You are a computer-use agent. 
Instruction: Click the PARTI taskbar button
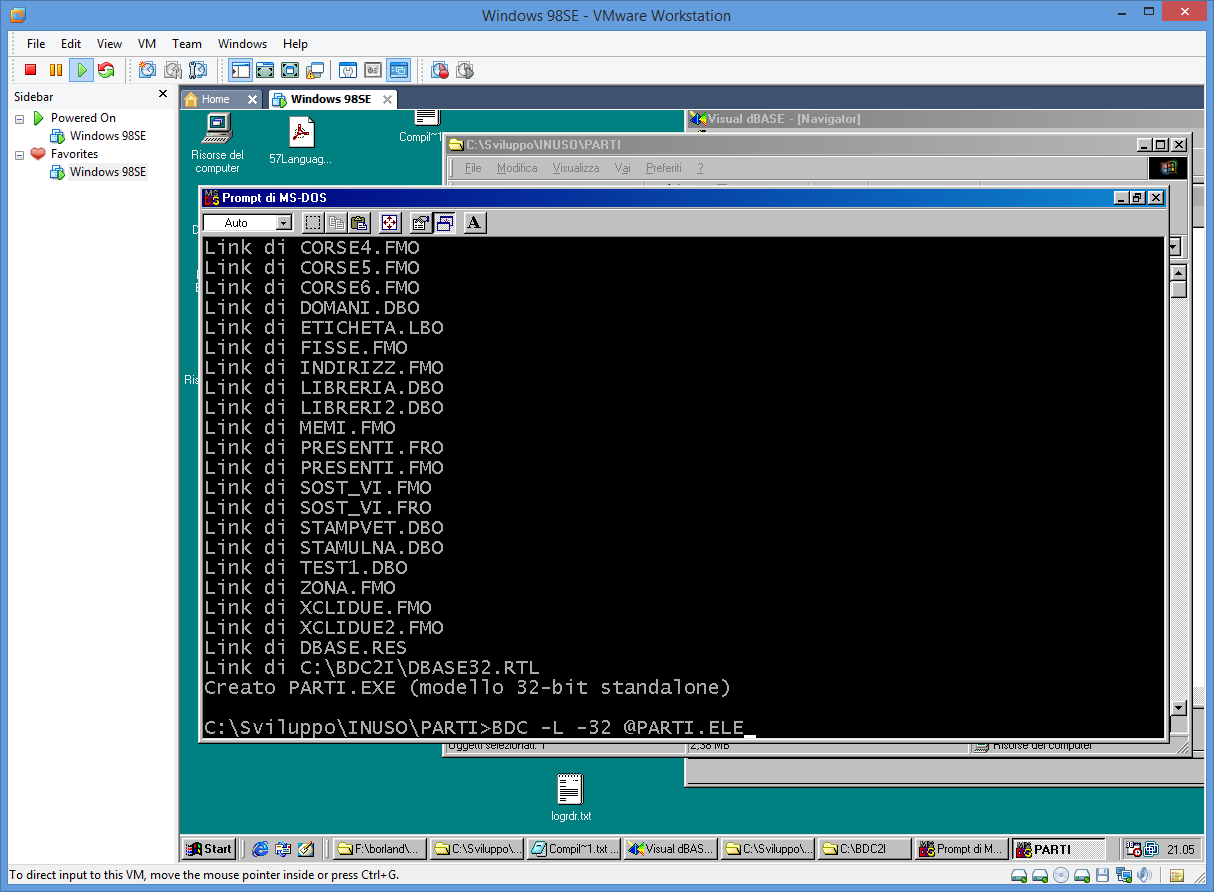(x=1058, y=849)
